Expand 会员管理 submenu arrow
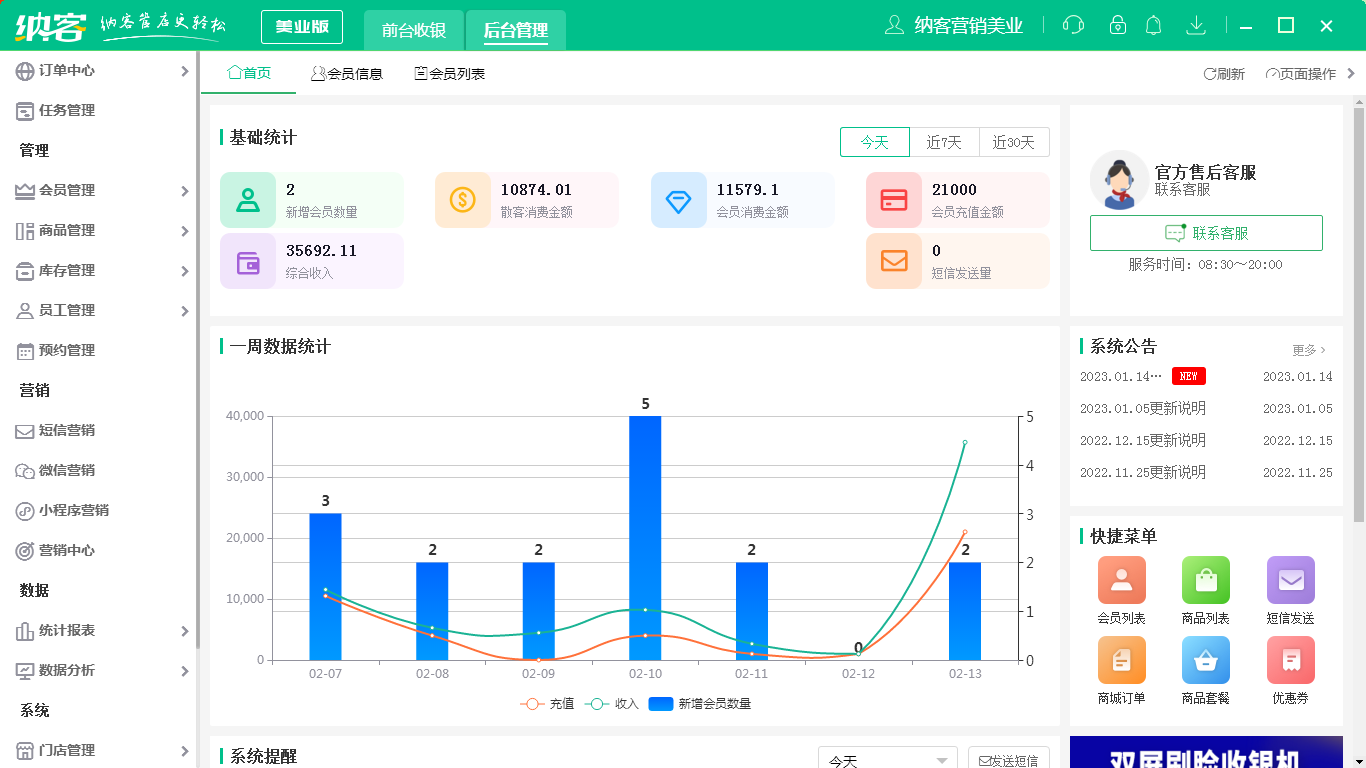 [x=184, y=191]
